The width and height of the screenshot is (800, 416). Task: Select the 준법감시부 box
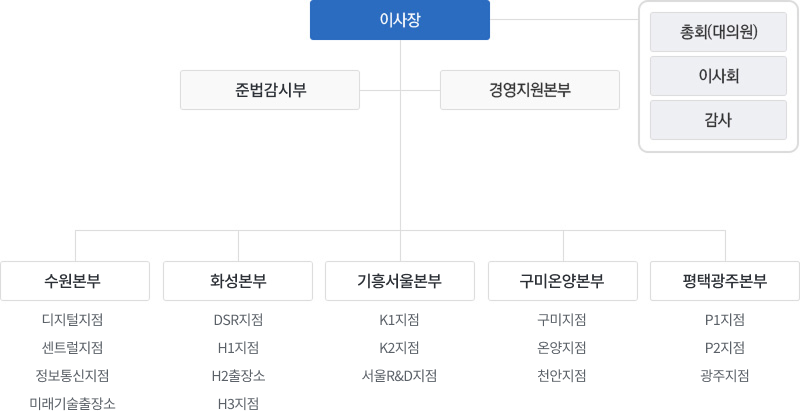[270, 90]
